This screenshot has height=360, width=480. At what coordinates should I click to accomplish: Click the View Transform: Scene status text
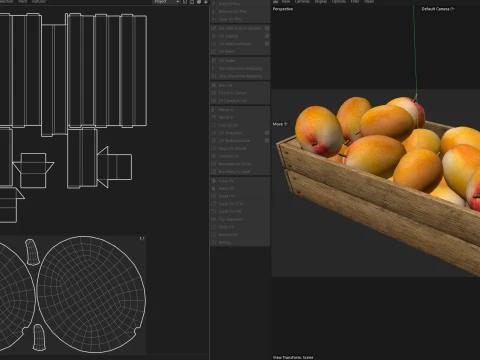[293, 357]
